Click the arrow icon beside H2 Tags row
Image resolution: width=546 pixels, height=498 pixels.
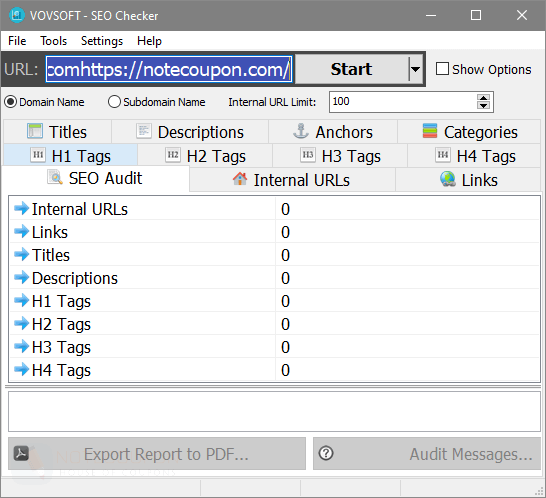22,323
